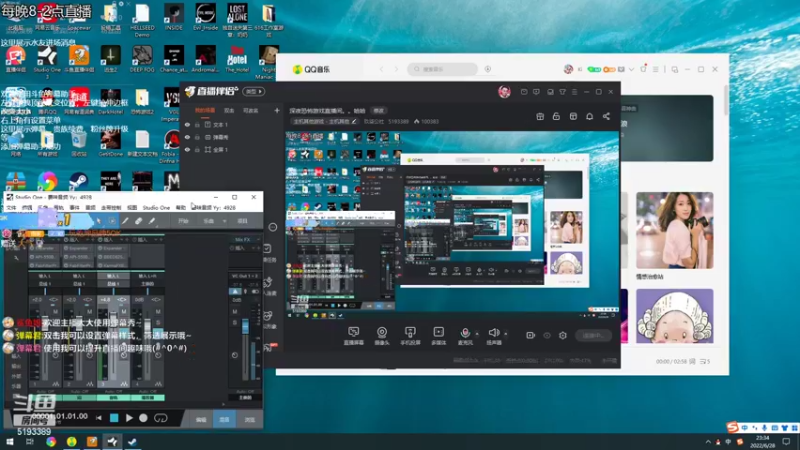Switch to the third scene tab
The height and width of the screenshot is (450, 800).
[x=251, y=110]
